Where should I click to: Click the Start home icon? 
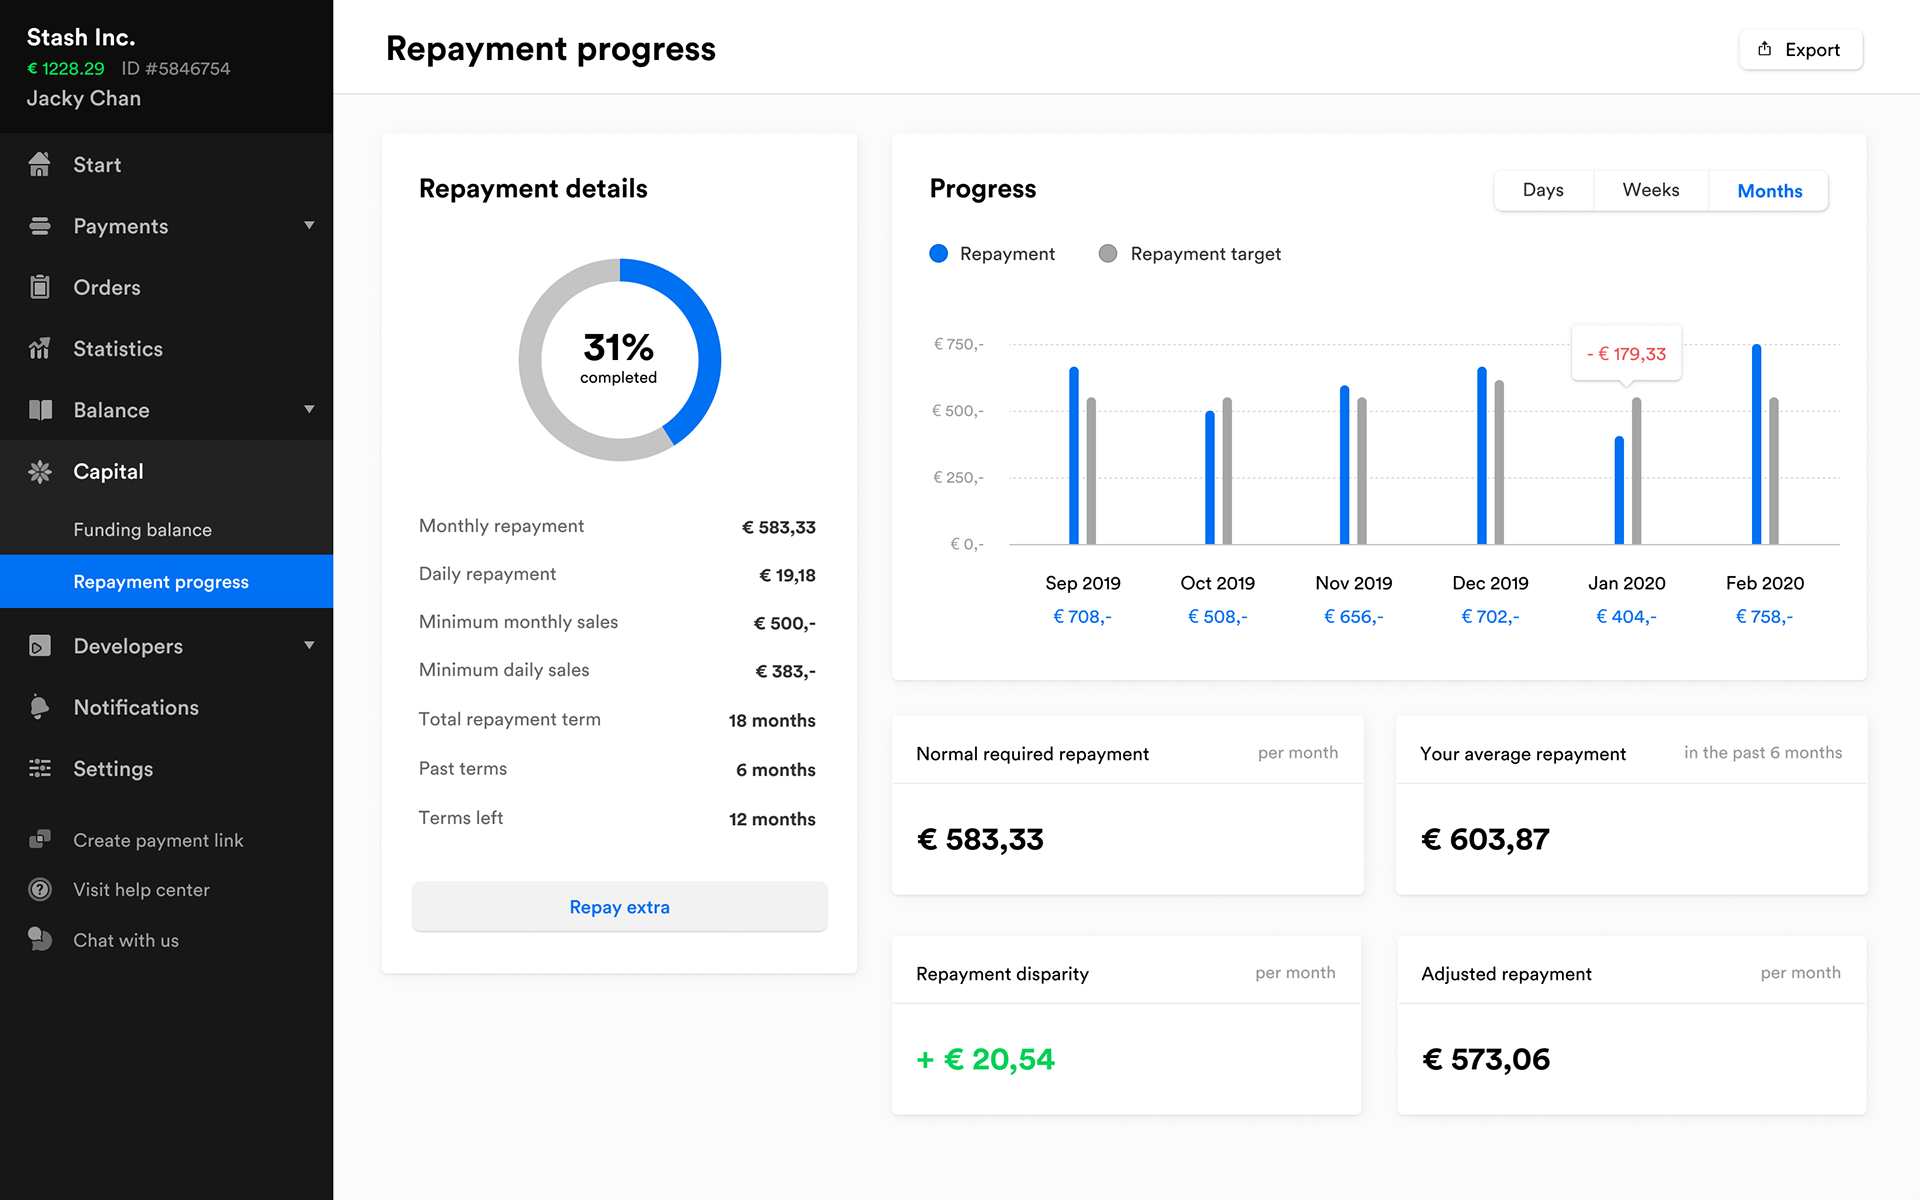click(40, 165)
